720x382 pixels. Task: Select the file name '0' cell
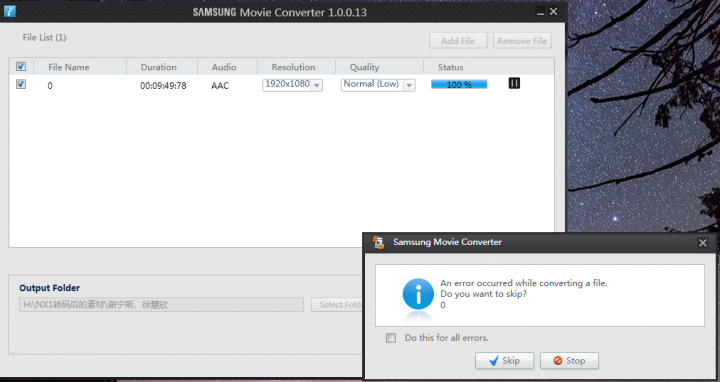coord(50,85)
